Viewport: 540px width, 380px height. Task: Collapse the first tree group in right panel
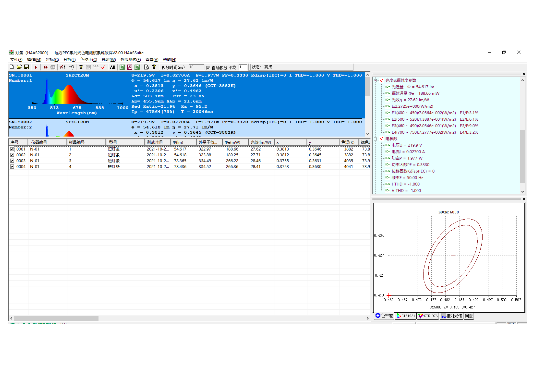(x=376, y=80)
